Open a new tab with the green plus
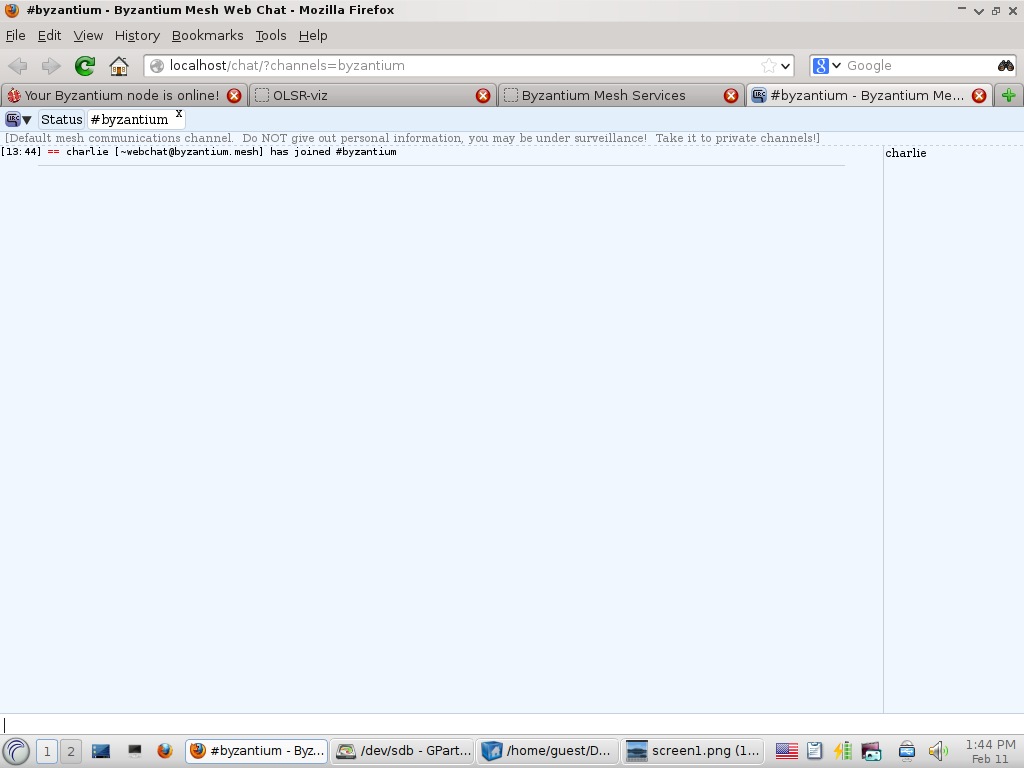This screenshot has height=768, width=1024. [1009, 95]
